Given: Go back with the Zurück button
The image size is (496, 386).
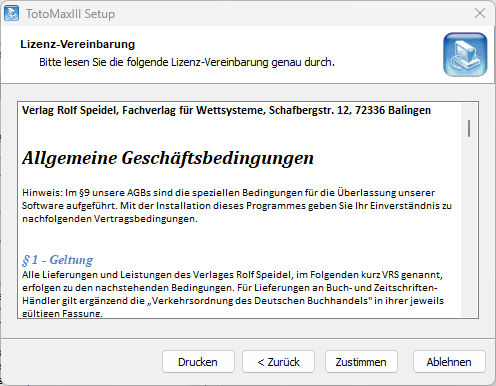Looking at the screenshot, I should click(x=278, y=362).
